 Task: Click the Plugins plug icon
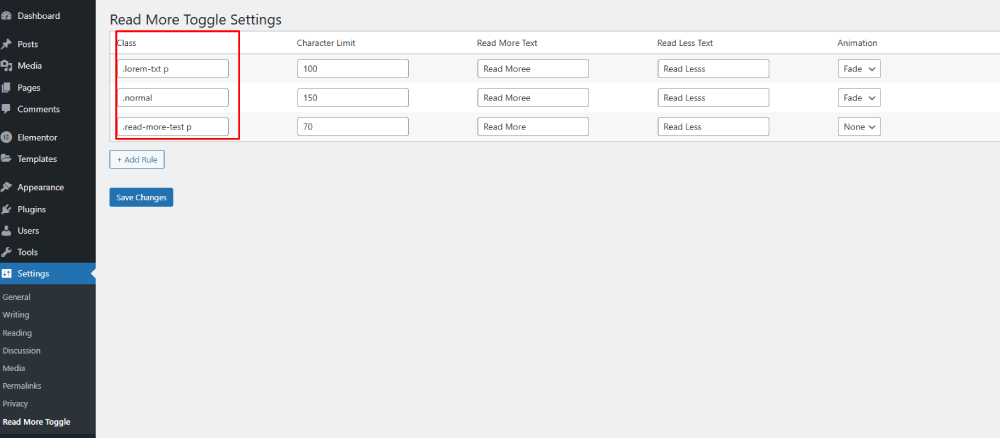point(7,209)
